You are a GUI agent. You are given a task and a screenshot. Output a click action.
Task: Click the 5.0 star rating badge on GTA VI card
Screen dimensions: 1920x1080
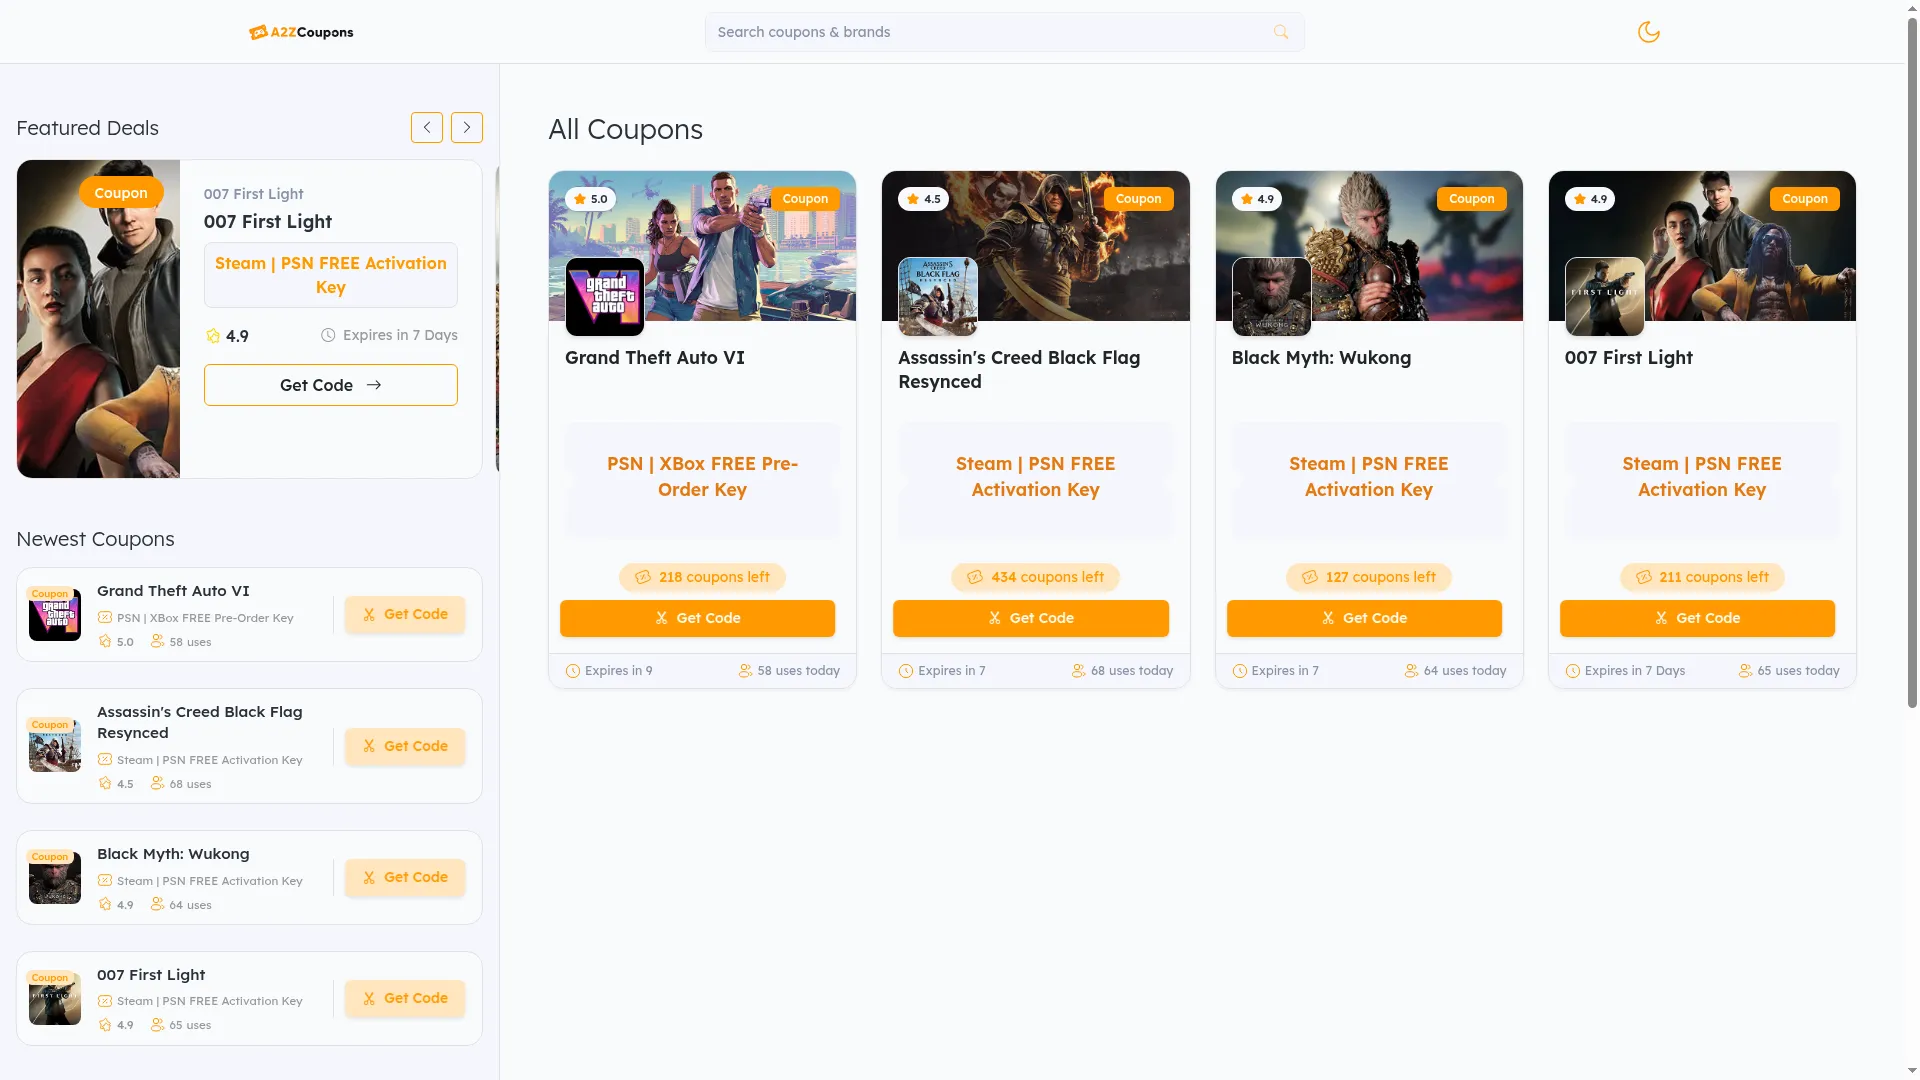coord(590,199)
